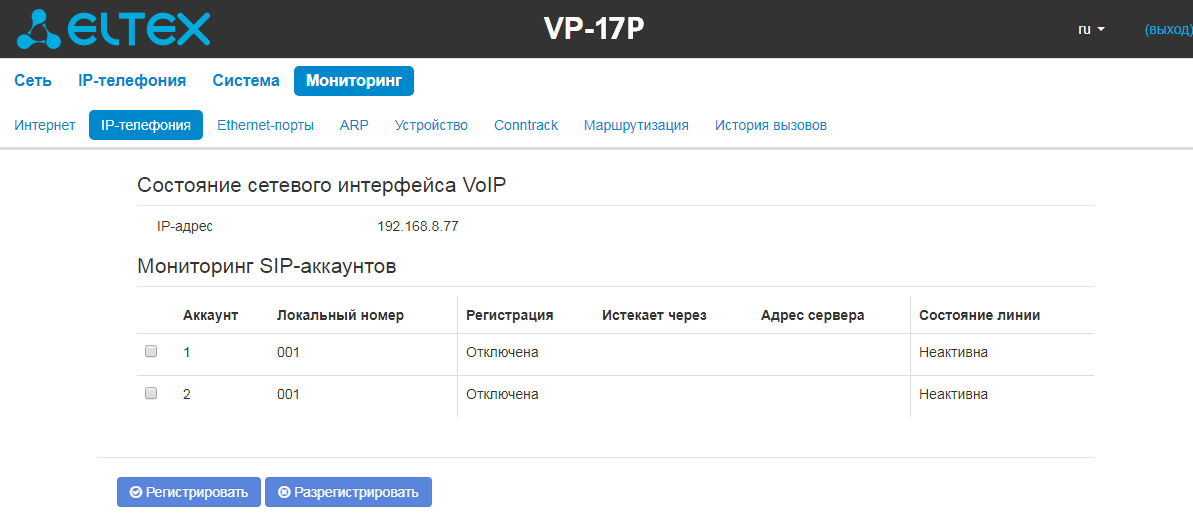1193x521 pixels.
Task: Switch to the Ethernet-порты tab
Action: point(266,125)
